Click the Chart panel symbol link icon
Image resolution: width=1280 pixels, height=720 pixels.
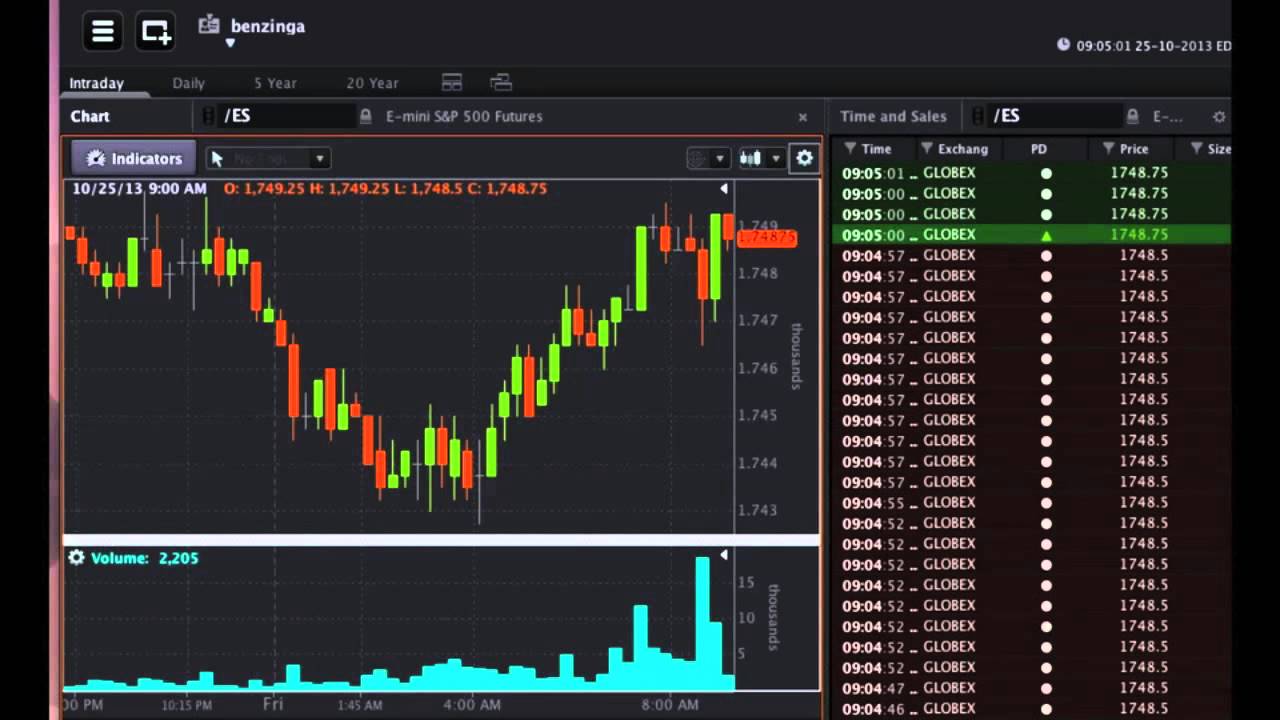(208, 116)
